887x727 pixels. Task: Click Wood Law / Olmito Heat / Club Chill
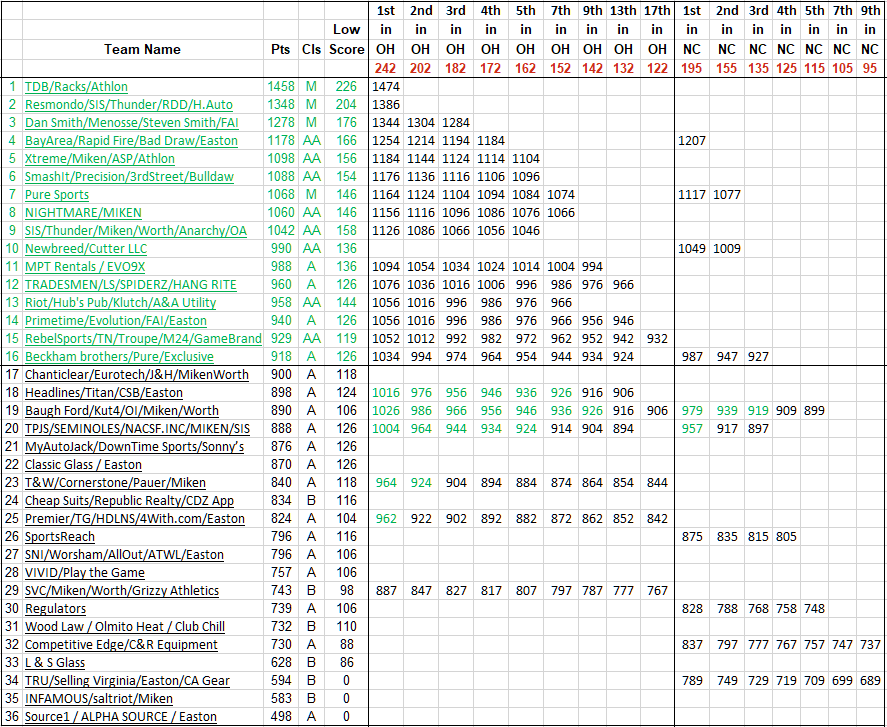tap(125, 627)
